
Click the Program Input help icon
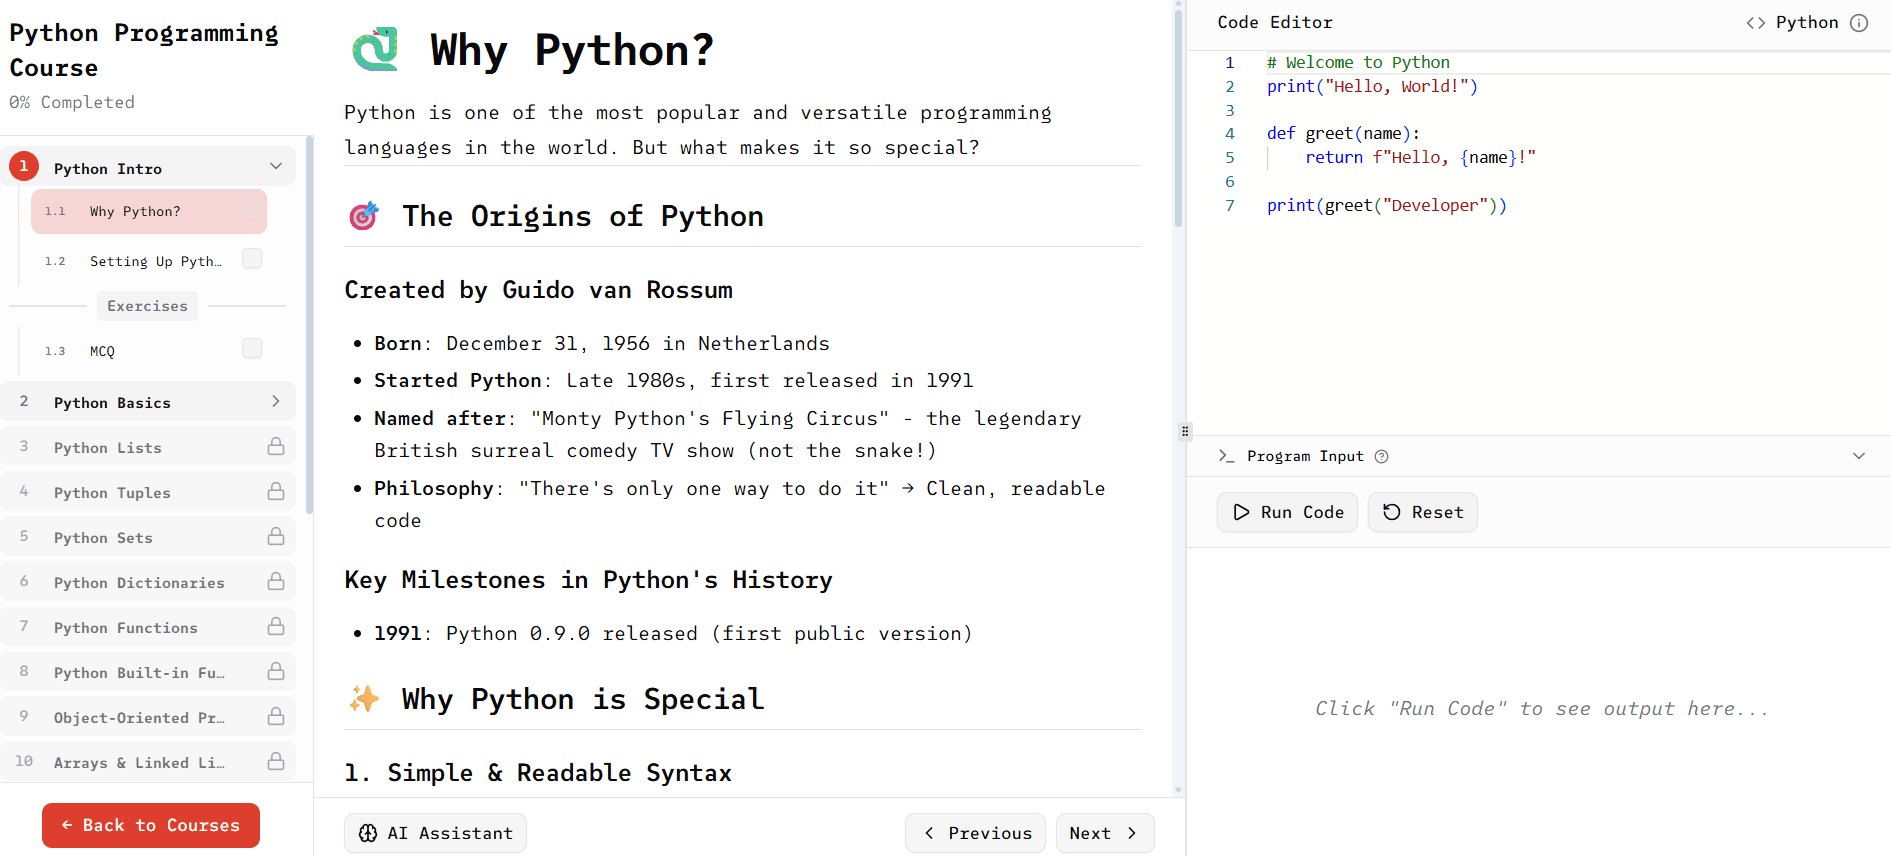(x=1381, y=457)
